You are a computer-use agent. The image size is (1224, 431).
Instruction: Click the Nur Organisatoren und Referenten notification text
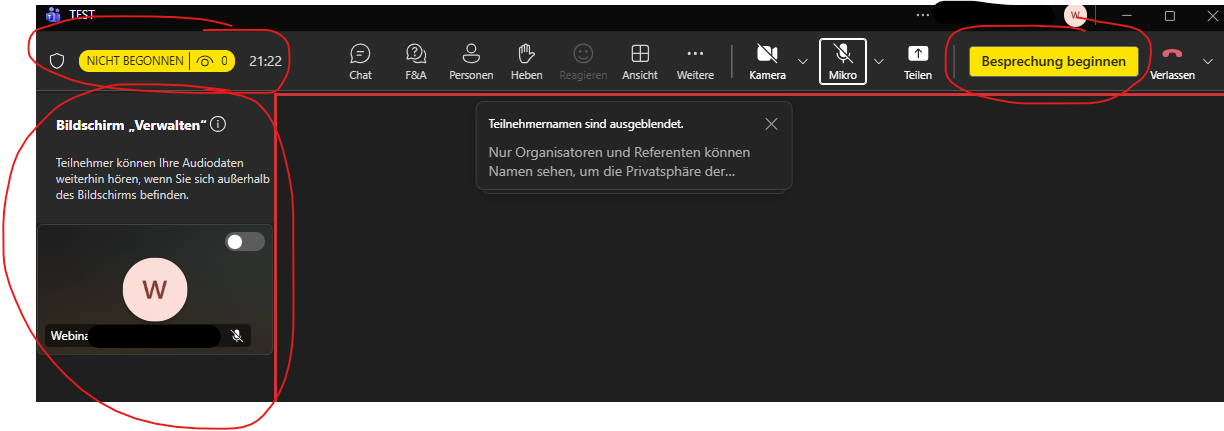619,162
